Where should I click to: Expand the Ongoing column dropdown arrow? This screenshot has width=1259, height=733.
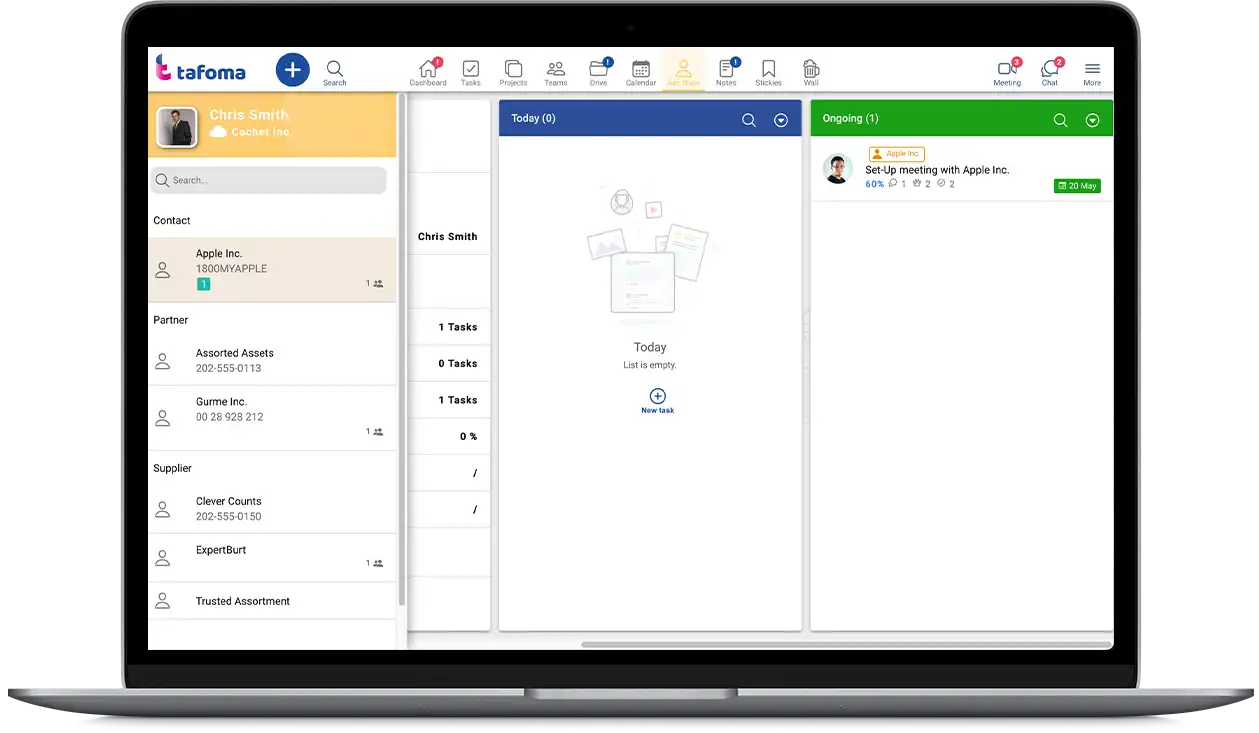tap(1093, 120)
